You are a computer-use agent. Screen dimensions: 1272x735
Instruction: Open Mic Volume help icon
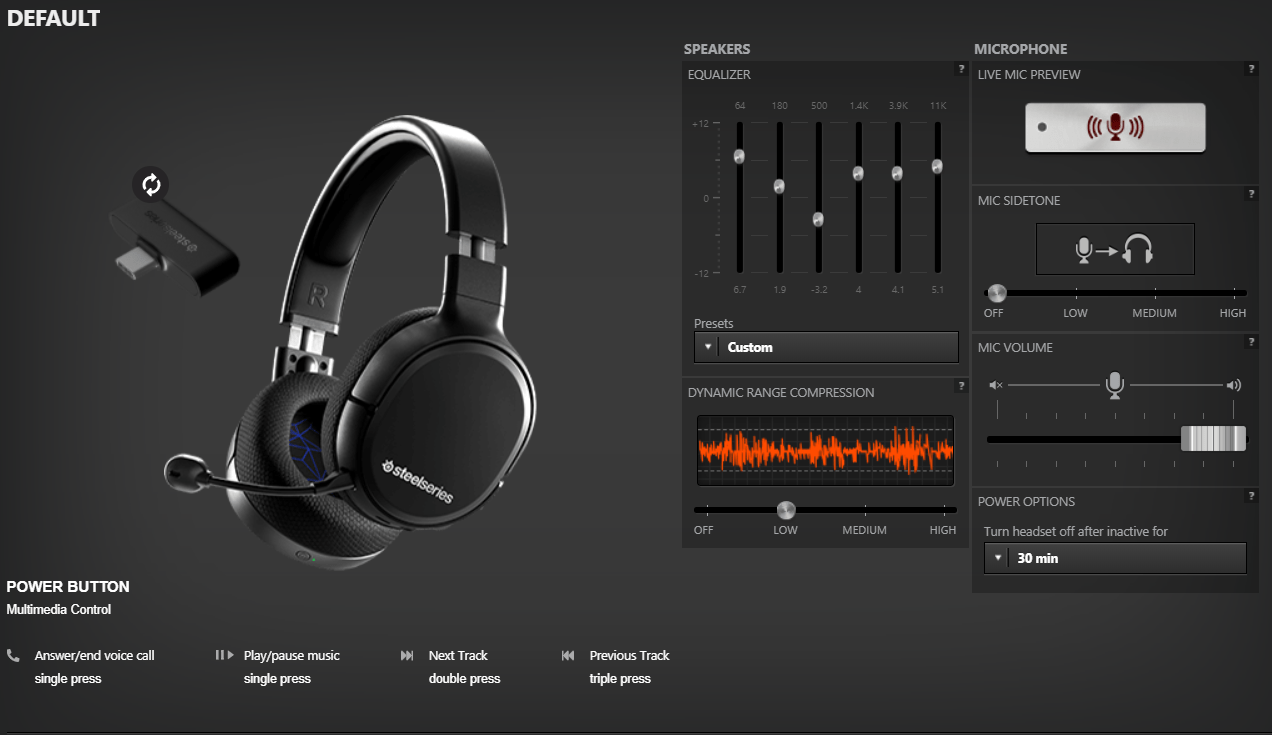[1251, 342]
